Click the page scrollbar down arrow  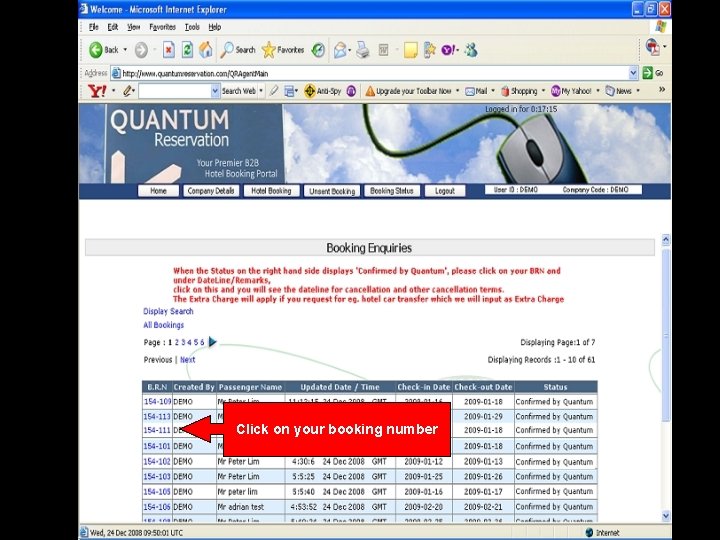coord(666,516)
